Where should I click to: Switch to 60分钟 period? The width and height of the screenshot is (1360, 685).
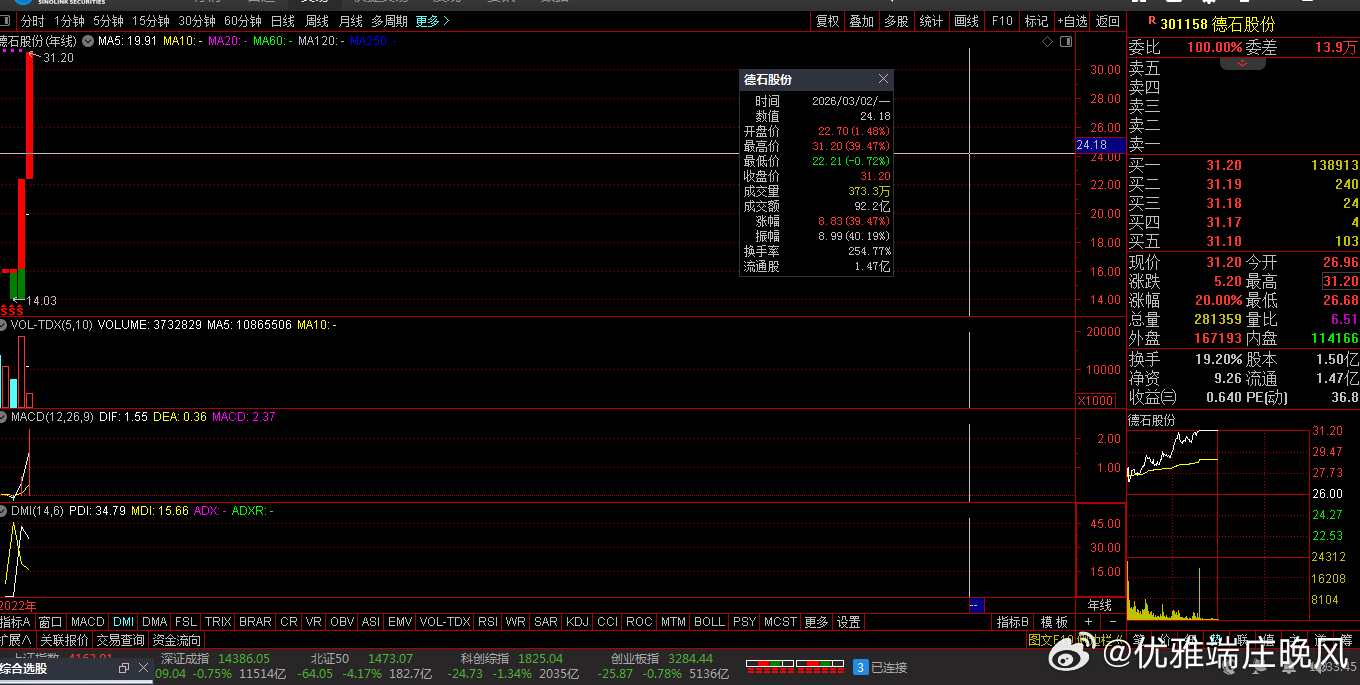click(243, 21)
